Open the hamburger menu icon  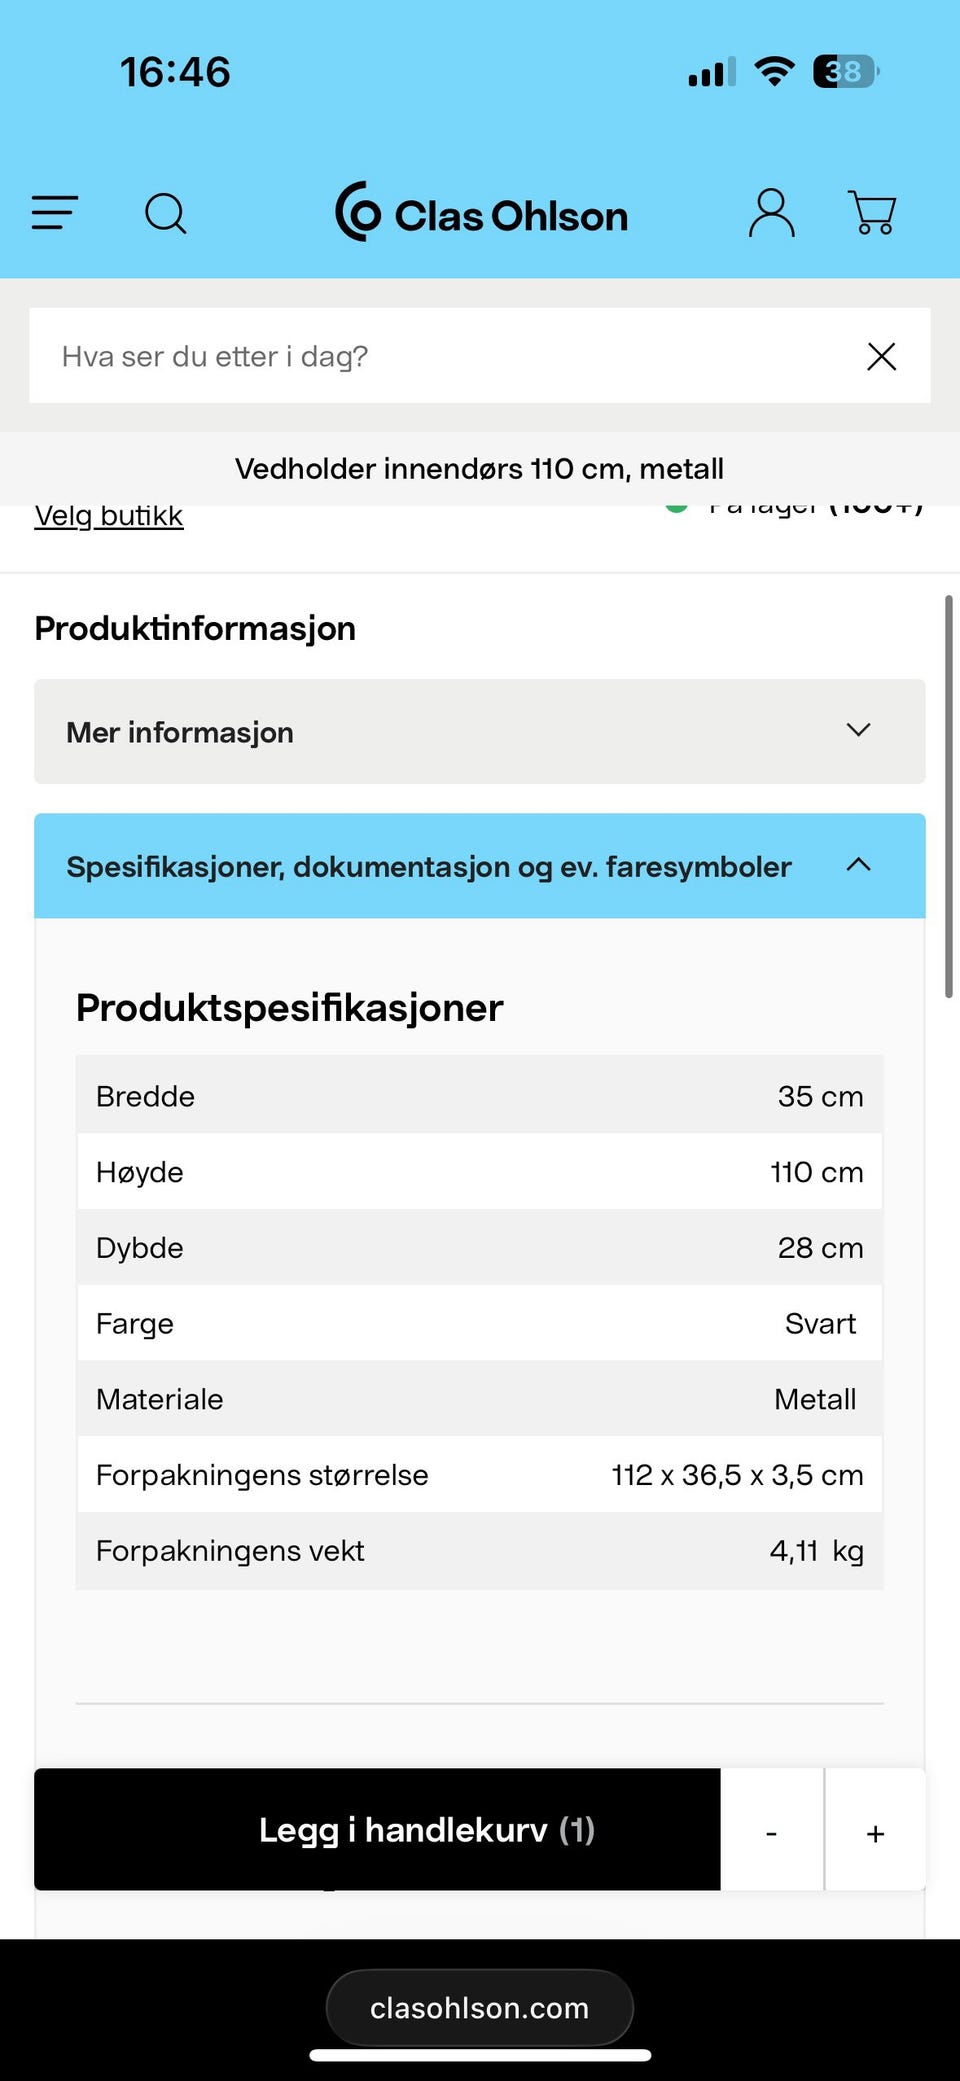click(x=55, y=213)
